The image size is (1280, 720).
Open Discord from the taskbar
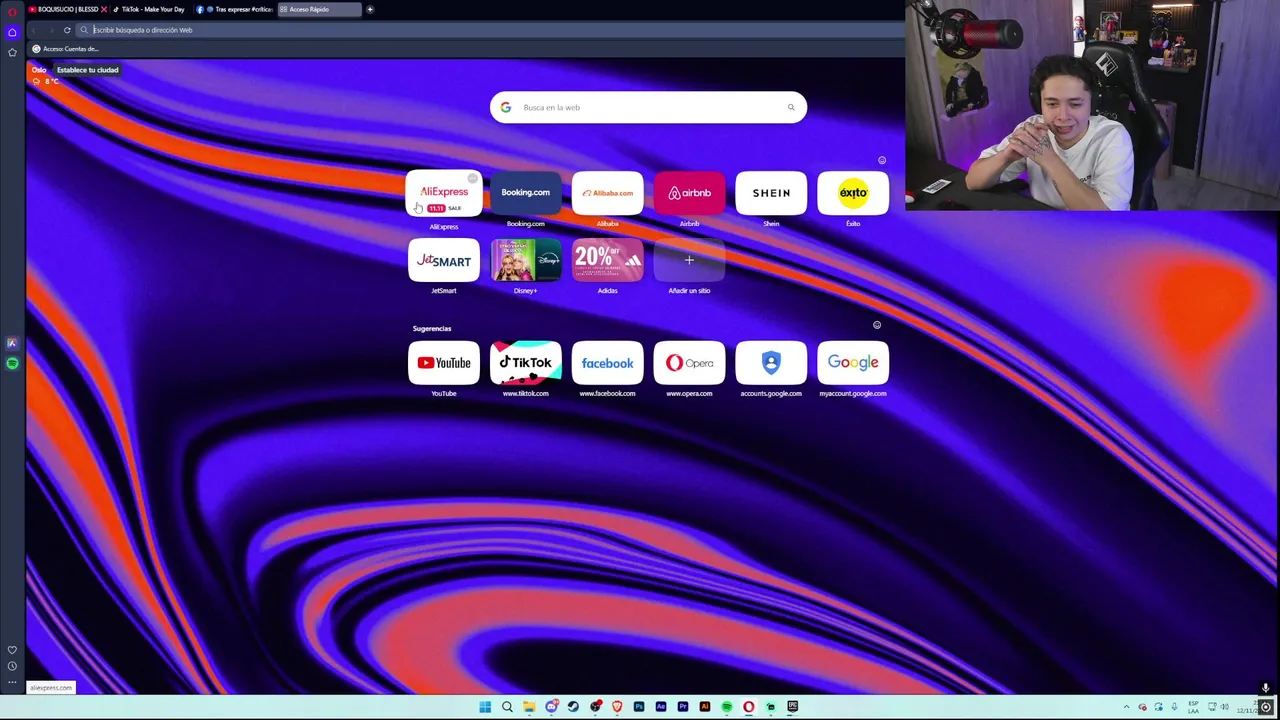coord(551,707)
